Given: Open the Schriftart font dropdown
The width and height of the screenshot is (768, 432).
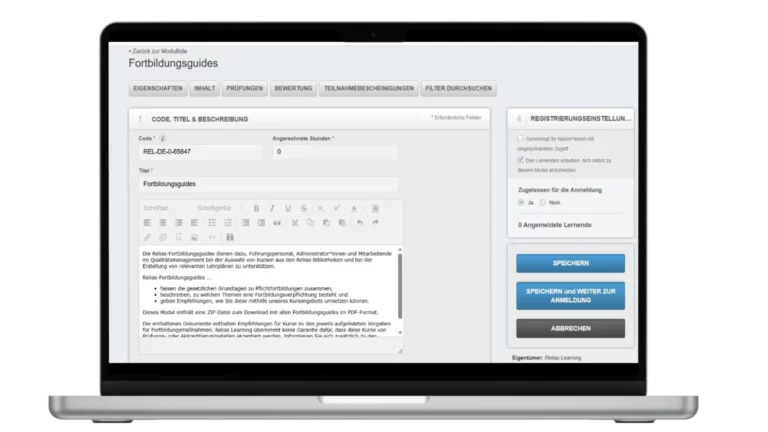Looking at the screenshot, I should coord(166,208).
